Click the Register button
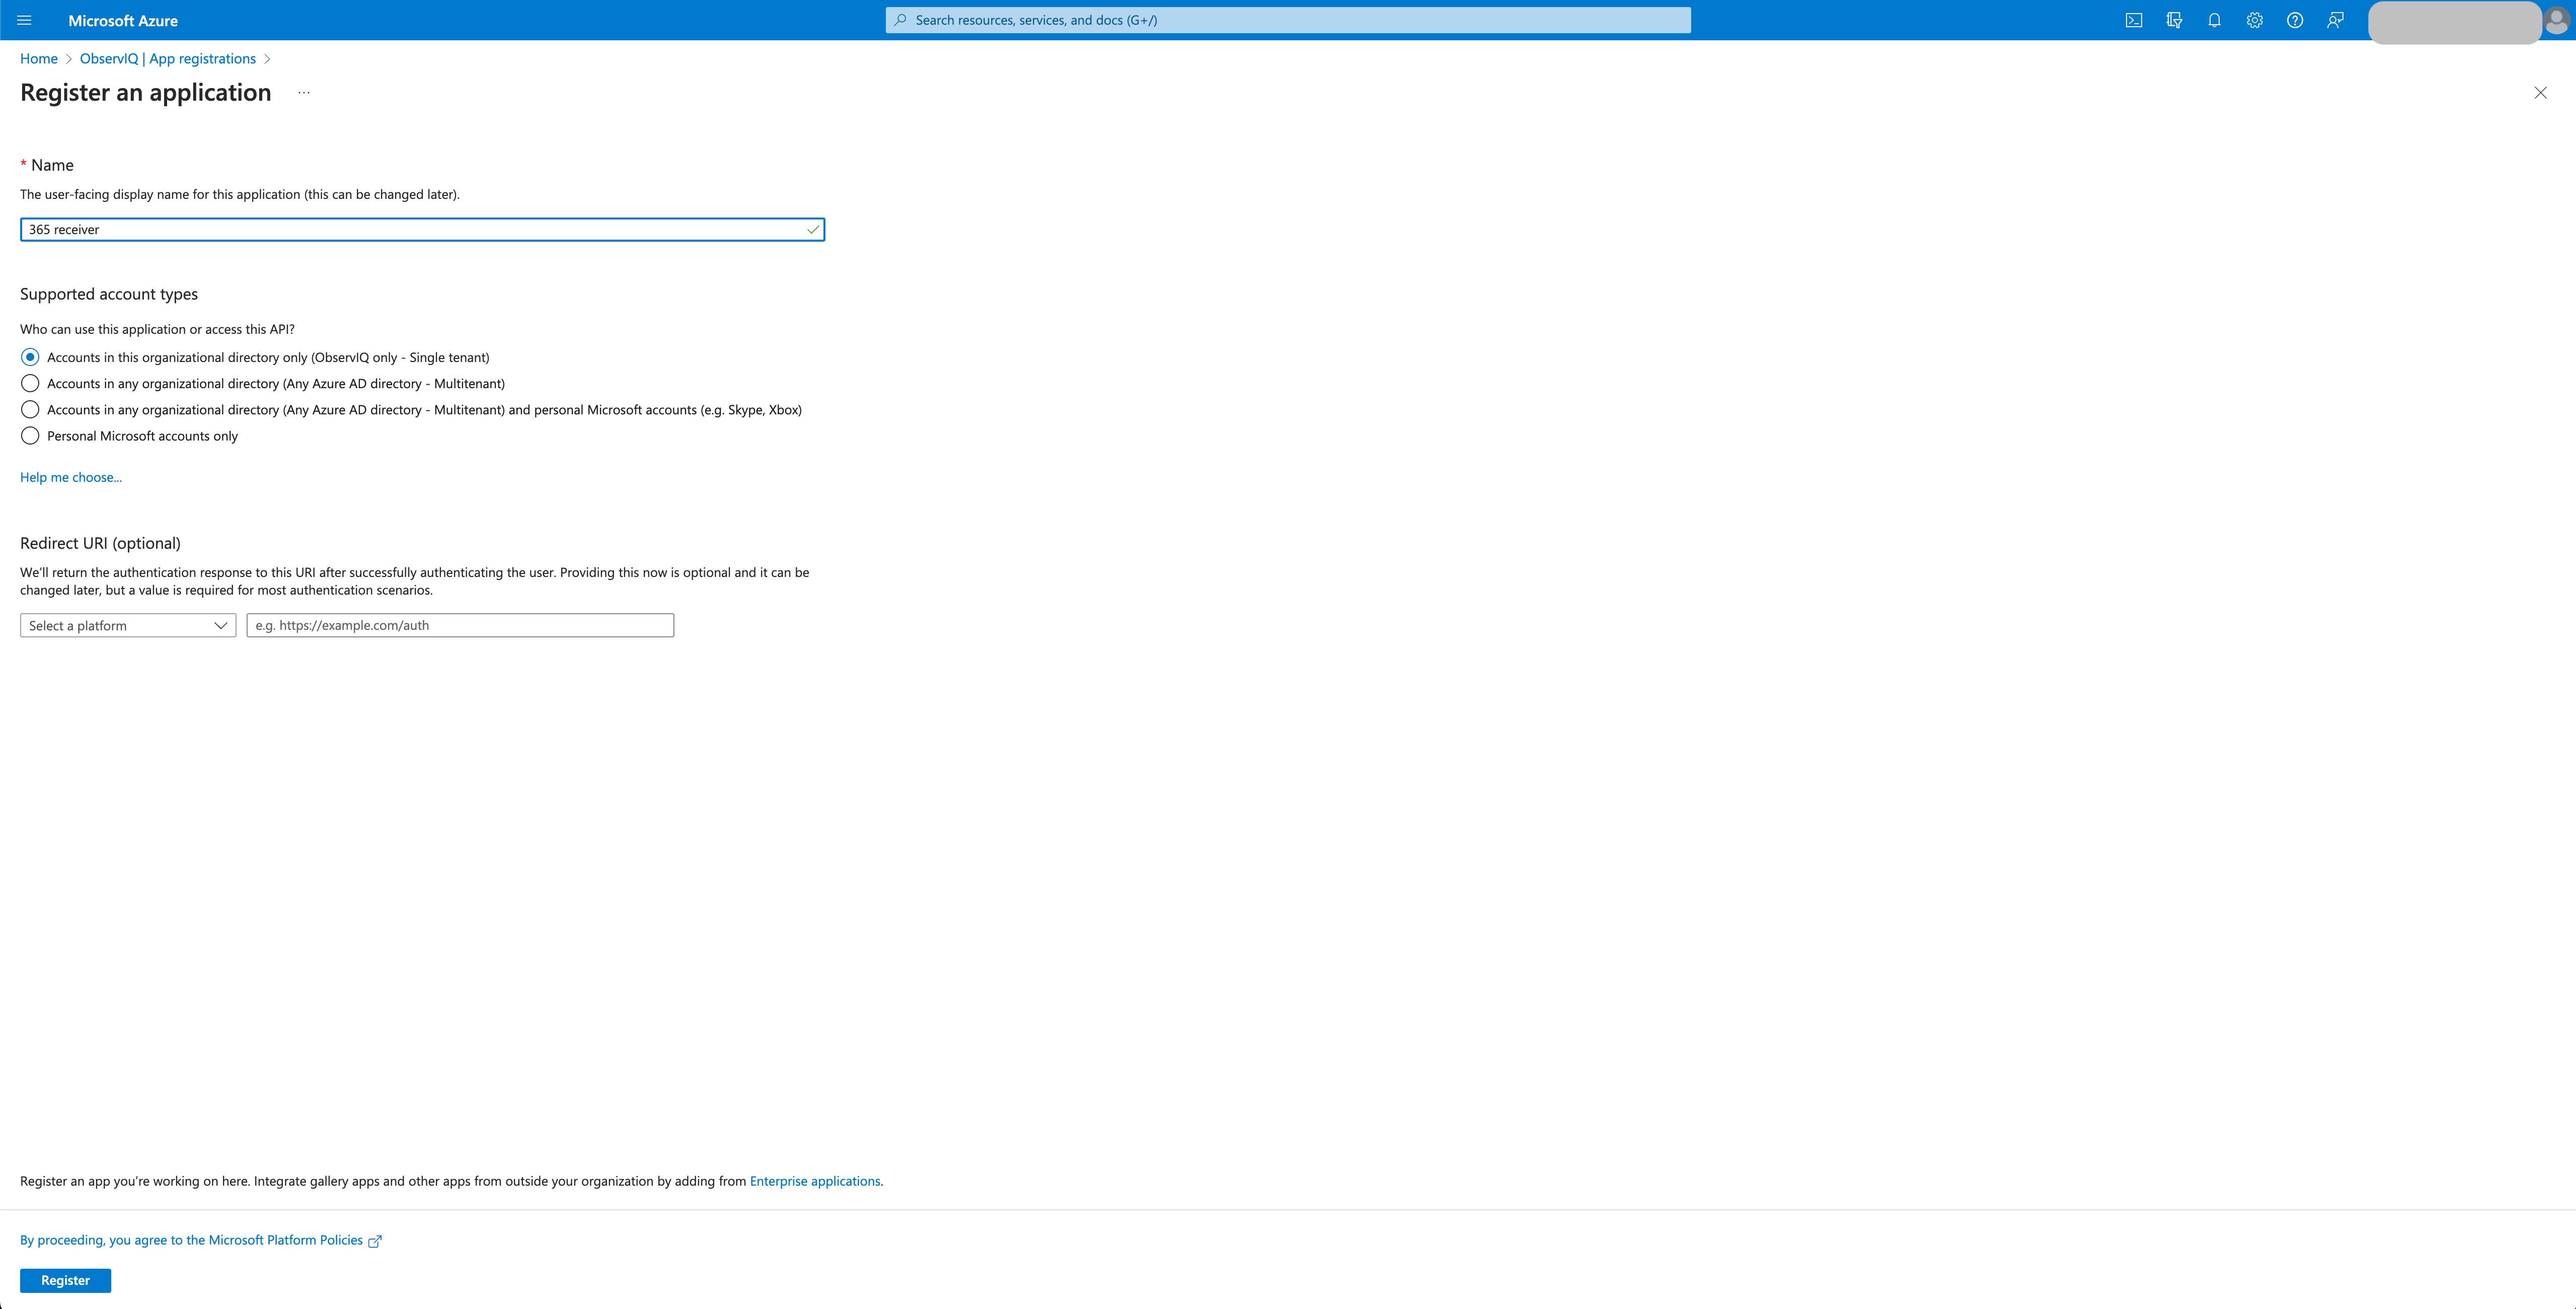Image resolution: width=2576 pixels, height=1309 pixels. [65, 1280]
